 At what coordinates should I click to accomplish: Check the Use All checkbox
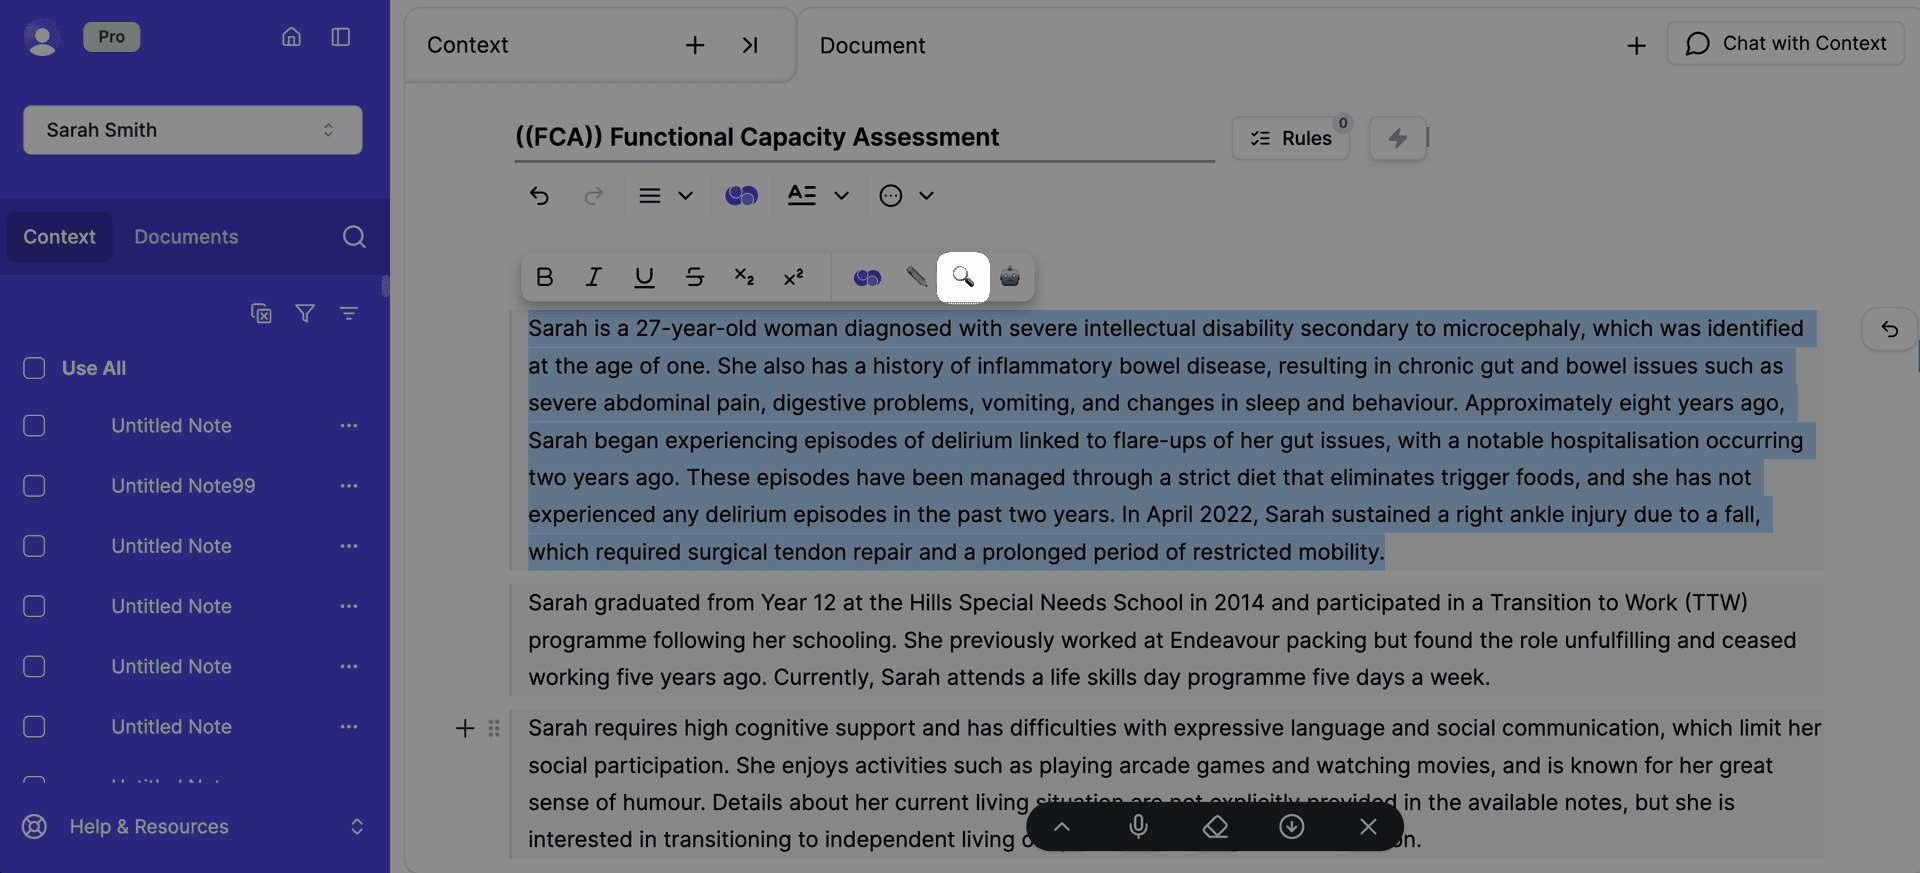[34, 368]
